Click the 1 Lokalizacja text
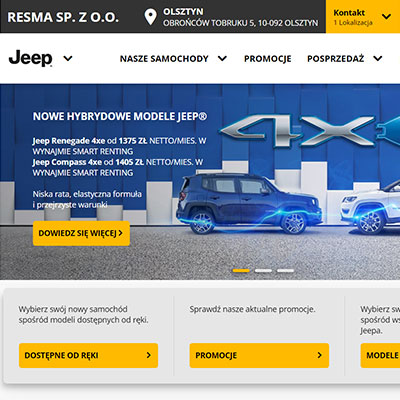The width and height of the screenshot is (400, 400). (x=353, y=23)
